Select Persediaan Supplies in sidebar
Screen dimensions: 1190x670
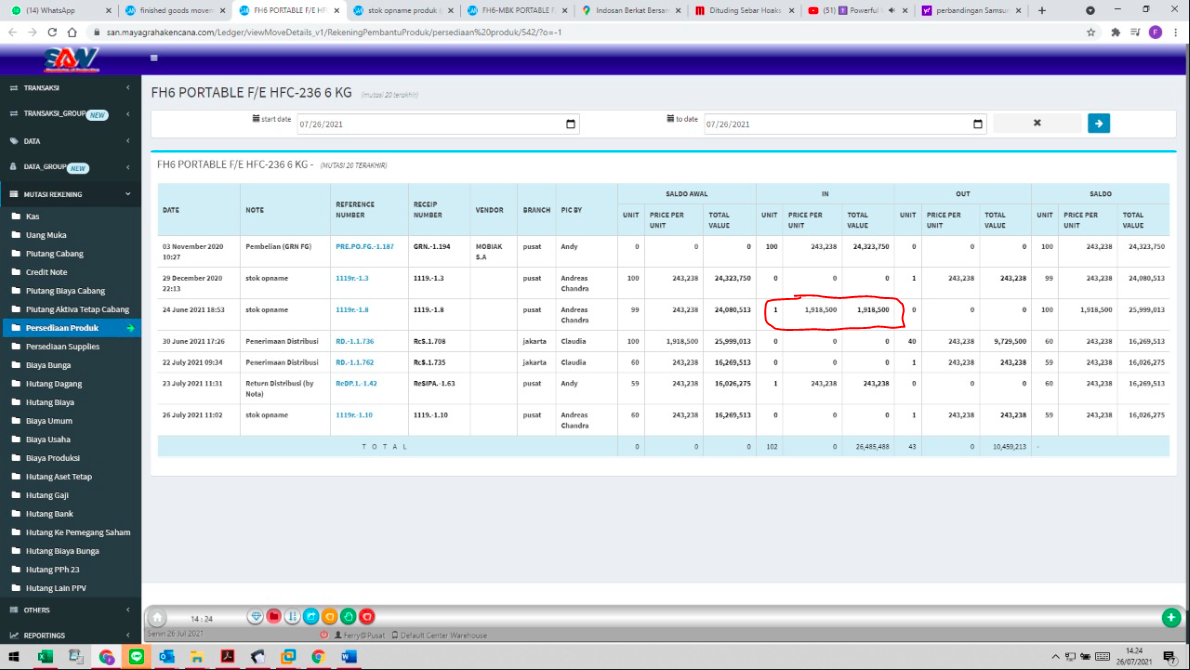62,346
